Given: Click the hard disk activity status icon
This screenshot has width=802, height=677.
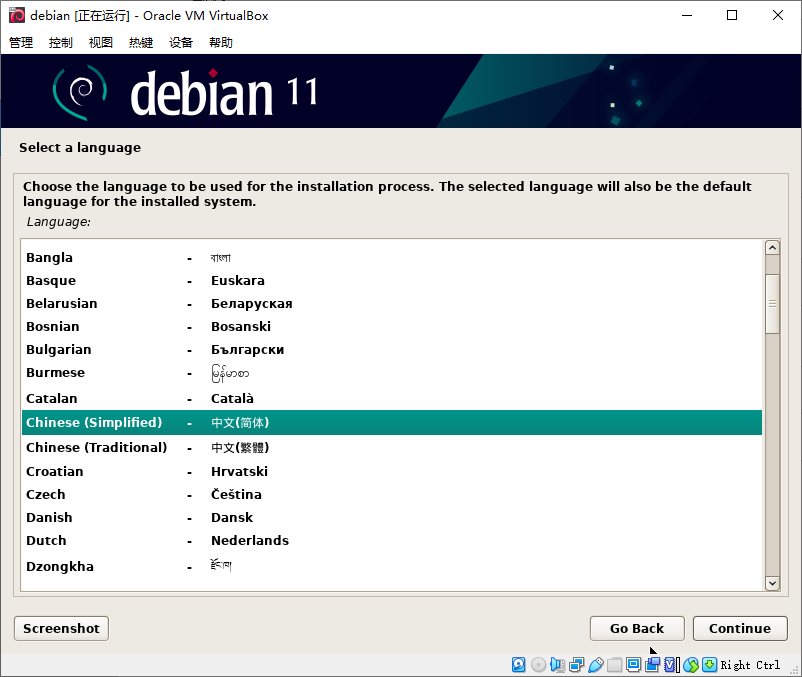Looking at the screenshot, I should pos(518,664).
